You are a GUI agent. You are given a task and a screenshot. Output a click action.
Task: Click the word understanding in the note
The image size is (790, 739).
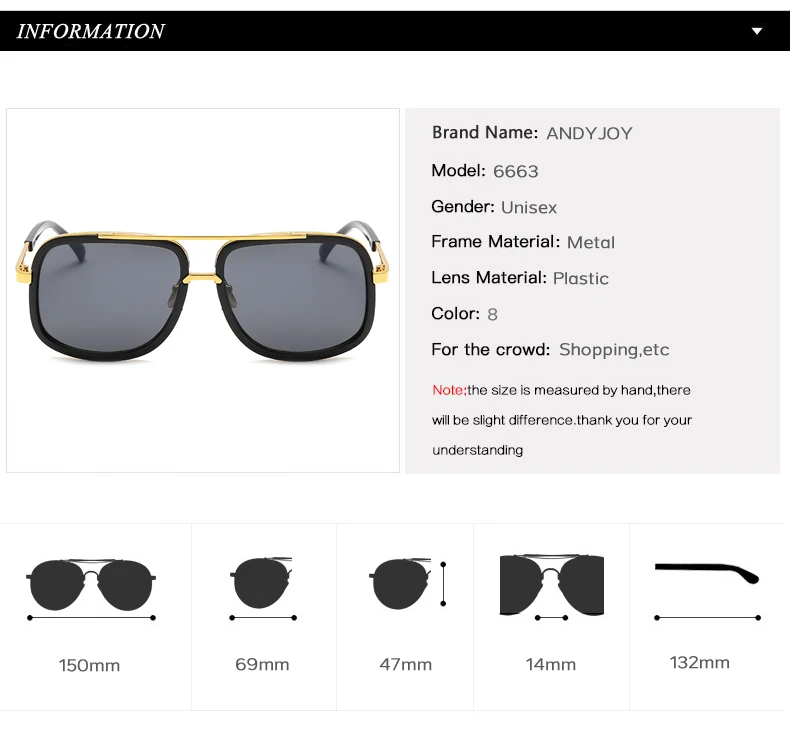click(x=478, y=450)
